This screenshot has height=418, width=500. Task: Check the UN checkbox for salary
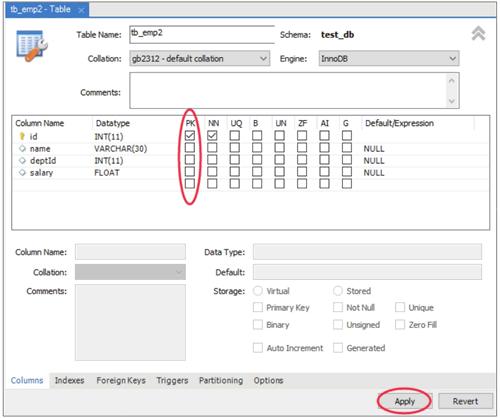pyautogui.click(x=279, y=171)
